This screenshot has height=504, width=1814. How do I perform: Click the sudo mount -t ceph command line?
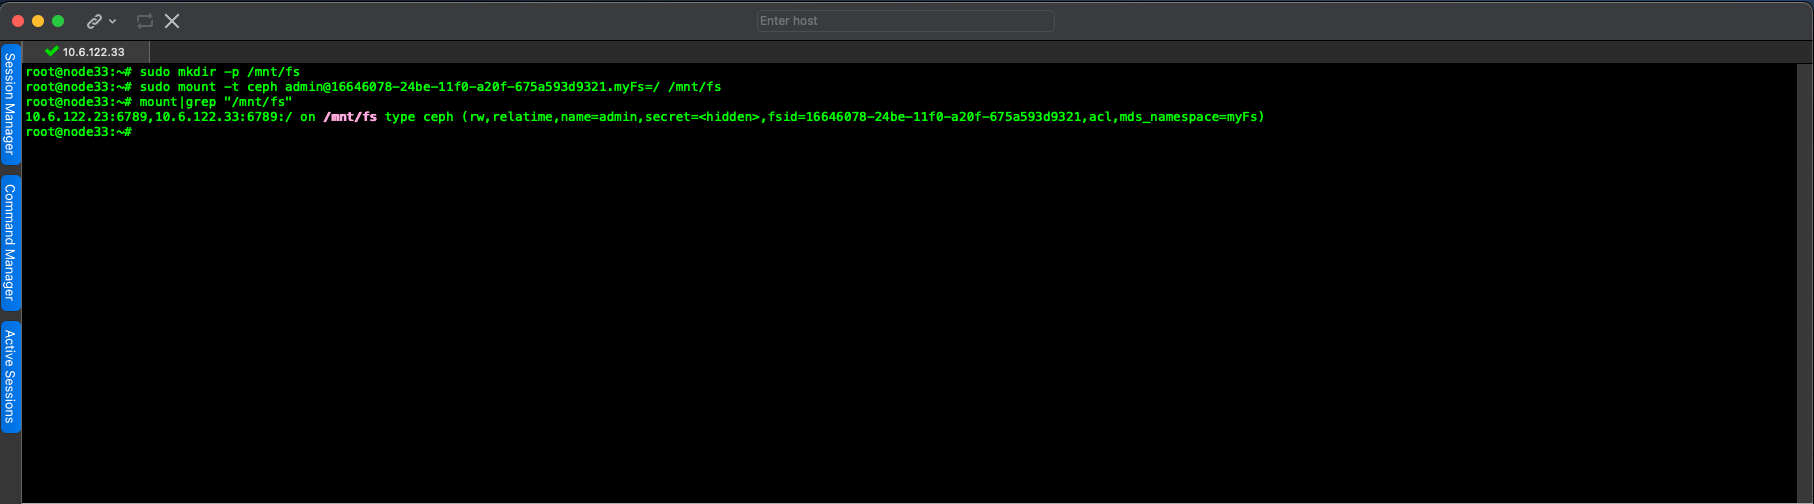click(430, 87)
